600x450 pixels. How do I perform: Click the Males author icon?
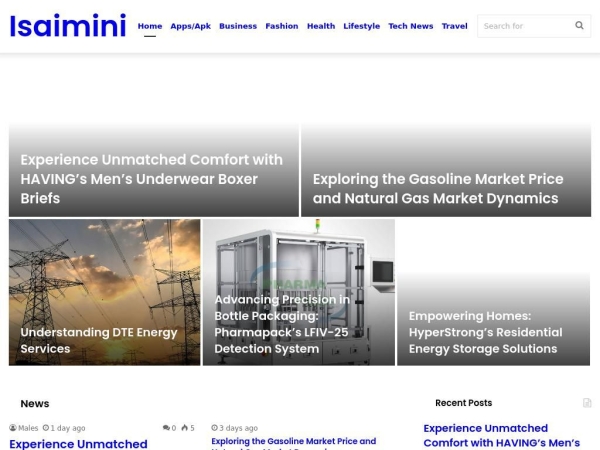13,428
